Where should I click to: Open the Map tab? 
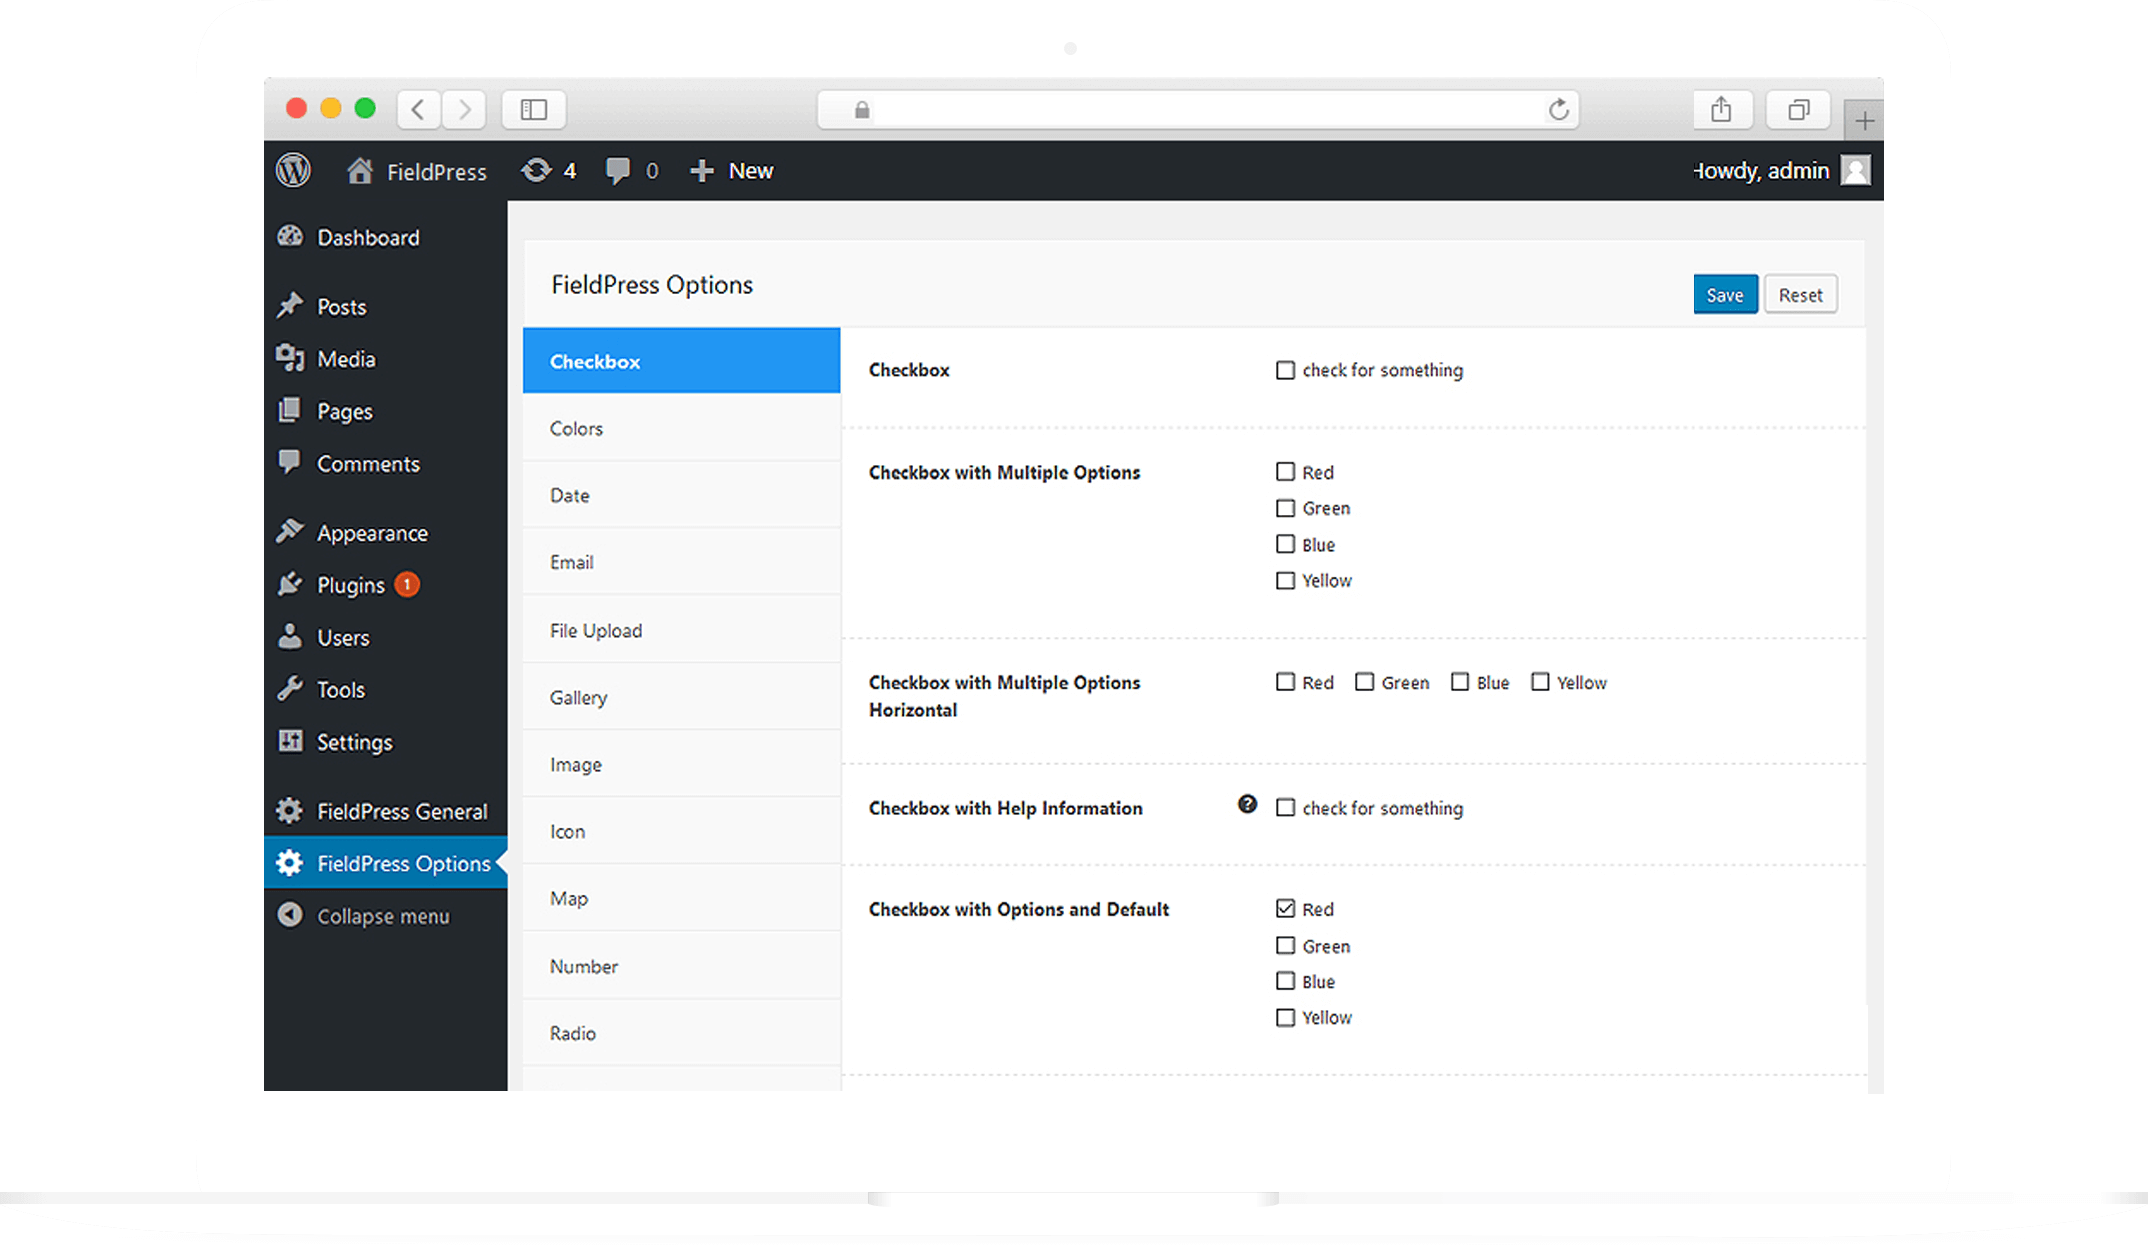681,898
